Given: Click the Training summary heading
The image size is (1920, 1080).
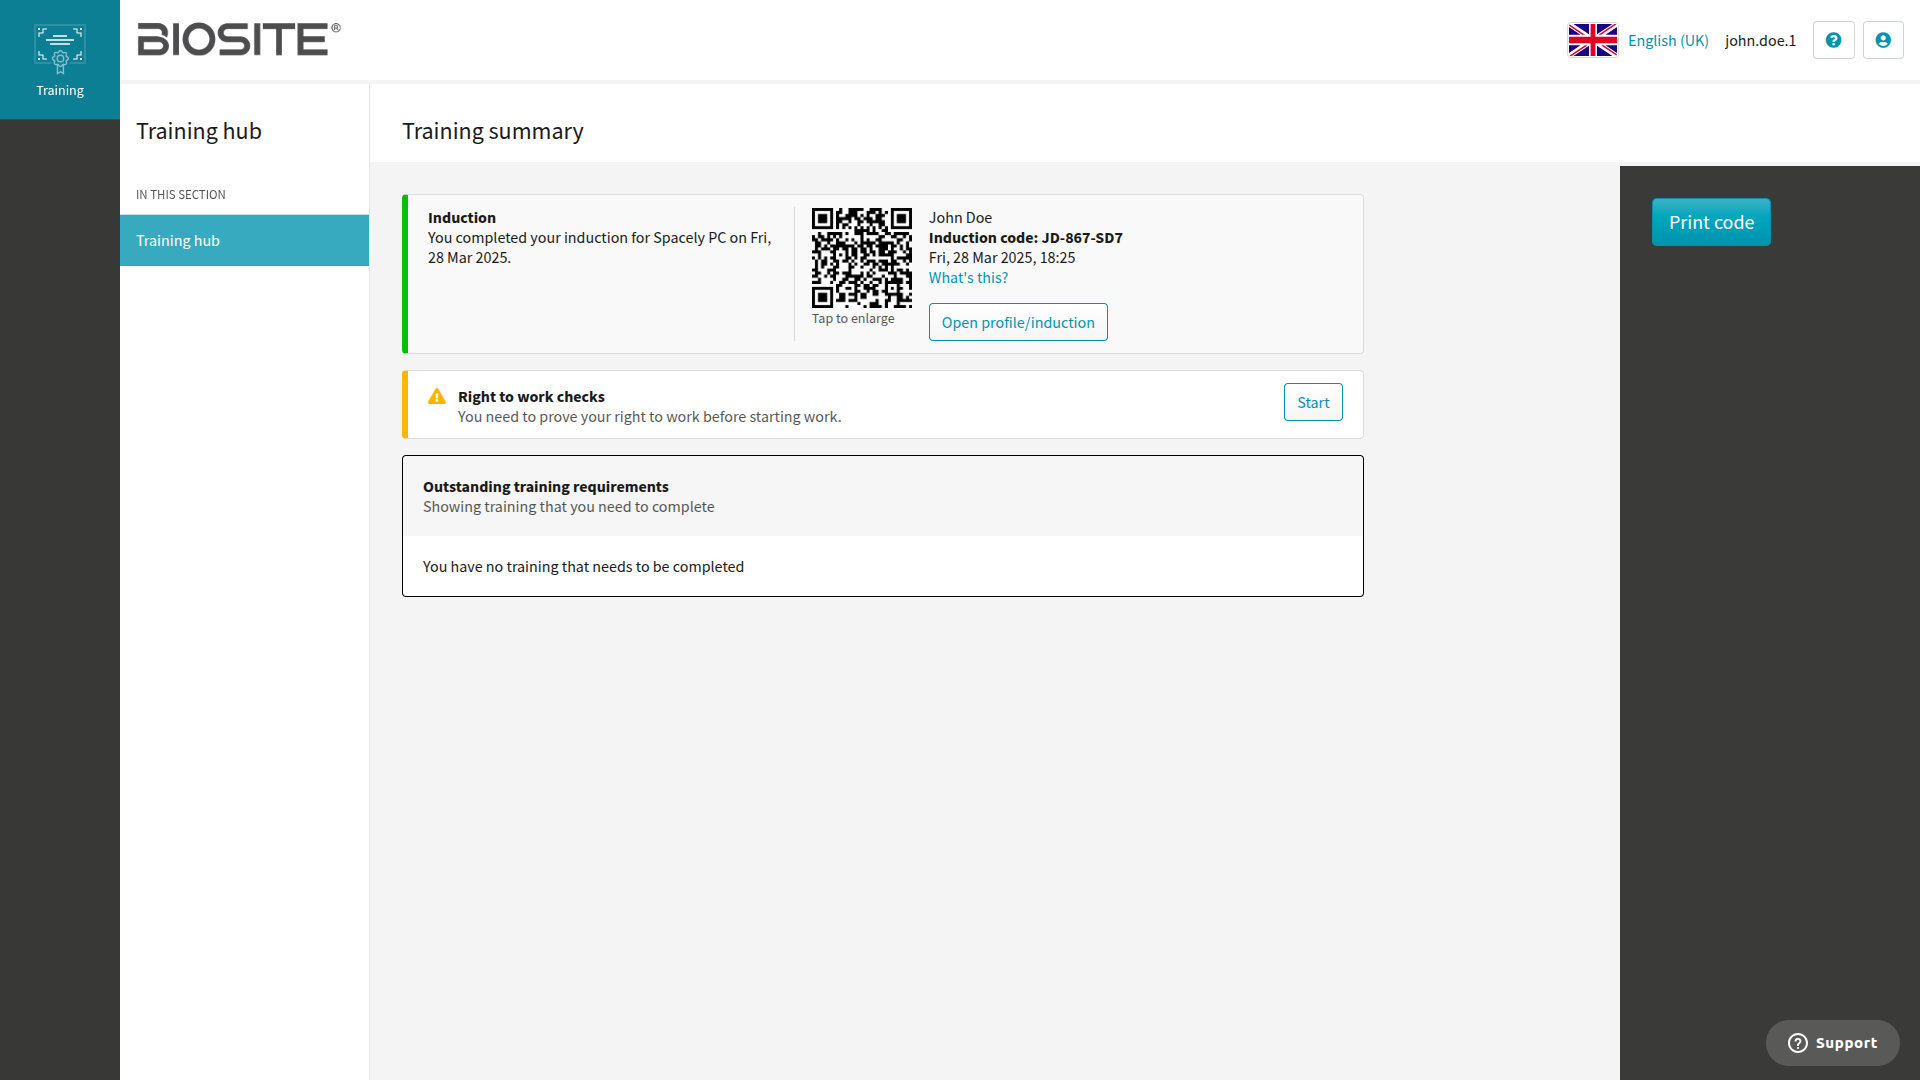Looking at the screenshot, I should [x=492, y=131].
